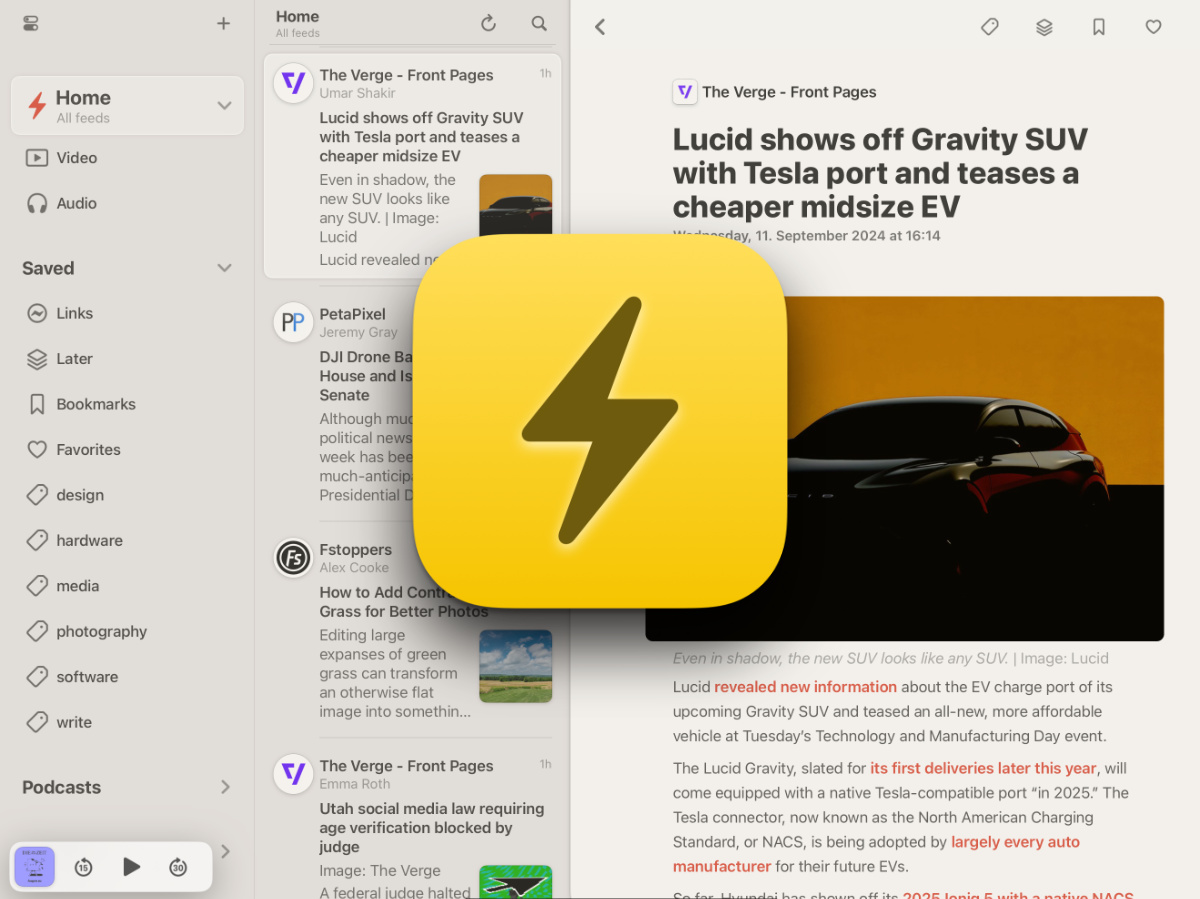1200x899 pixels.
Task: Open the Video section in sidebar
Action: (x=76, y=158)
